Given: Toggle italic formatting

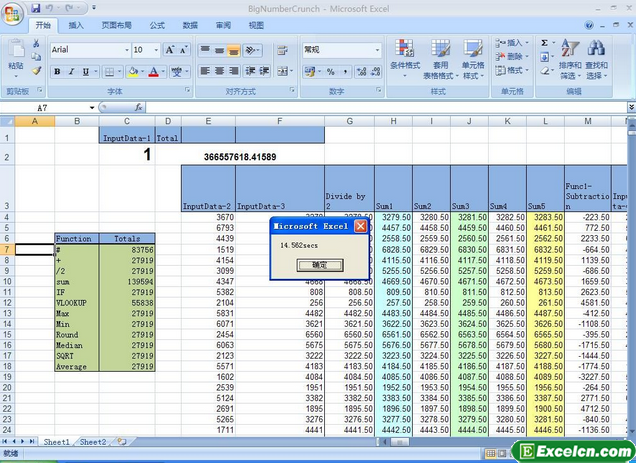Looking at the screenshot, I should (71, 72).
